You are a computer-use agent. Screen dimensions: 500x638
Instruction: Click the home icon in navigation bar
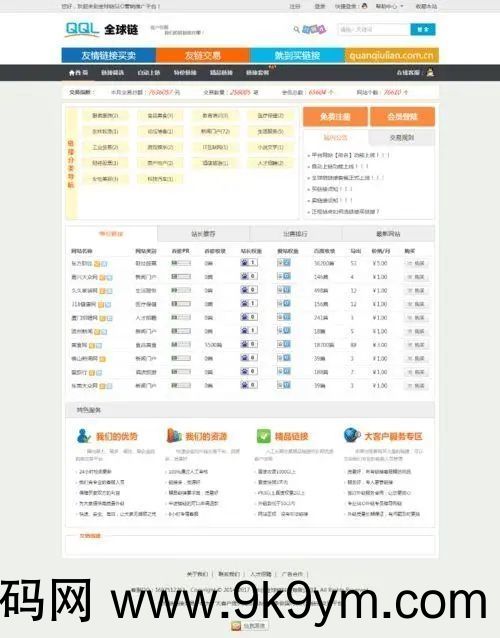(x=72, y=73)
